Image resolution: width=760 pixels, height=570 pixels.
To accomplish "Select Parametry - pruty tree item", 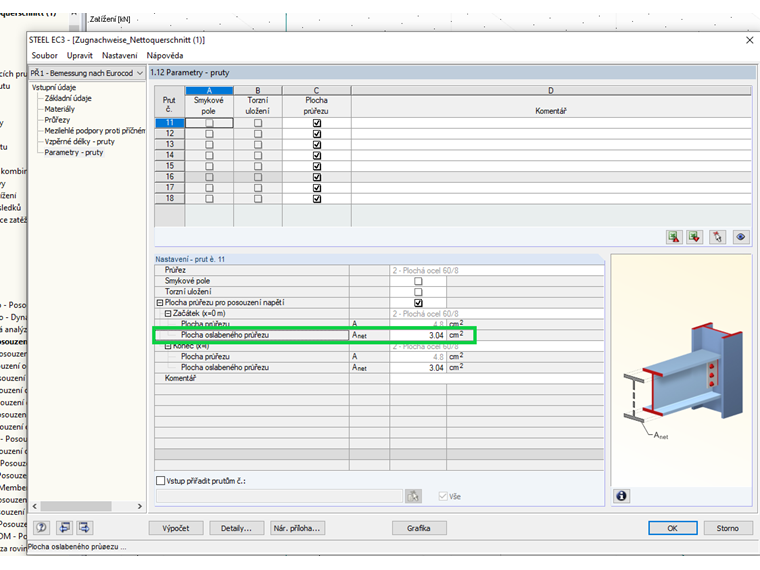I will (x=74, y=152).
